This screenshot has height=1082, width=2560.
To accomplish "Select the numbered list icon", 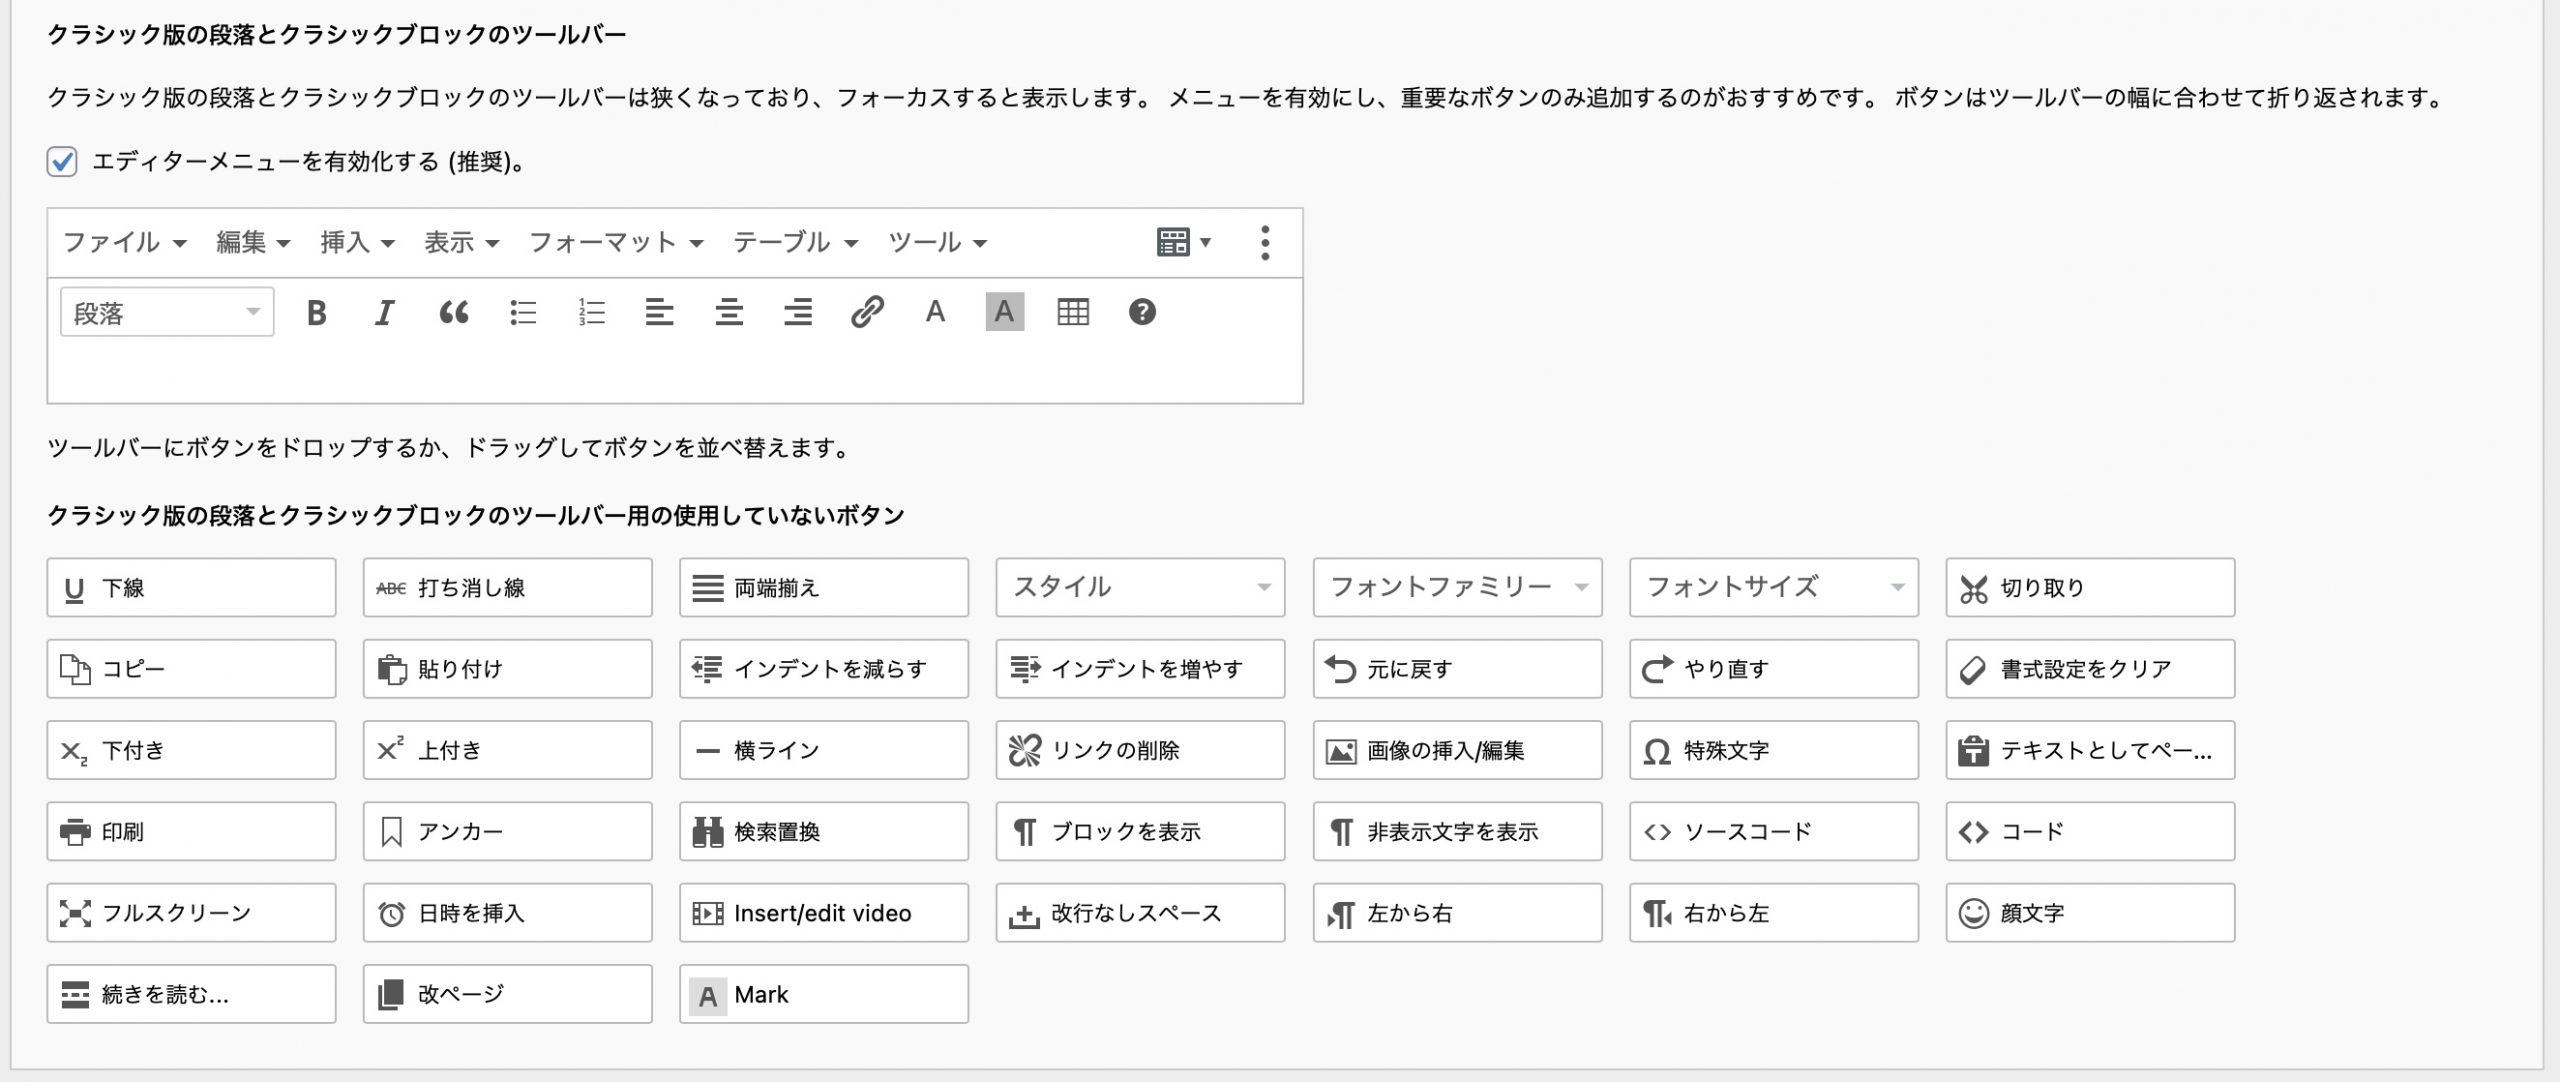I will [x=592, y=313].
